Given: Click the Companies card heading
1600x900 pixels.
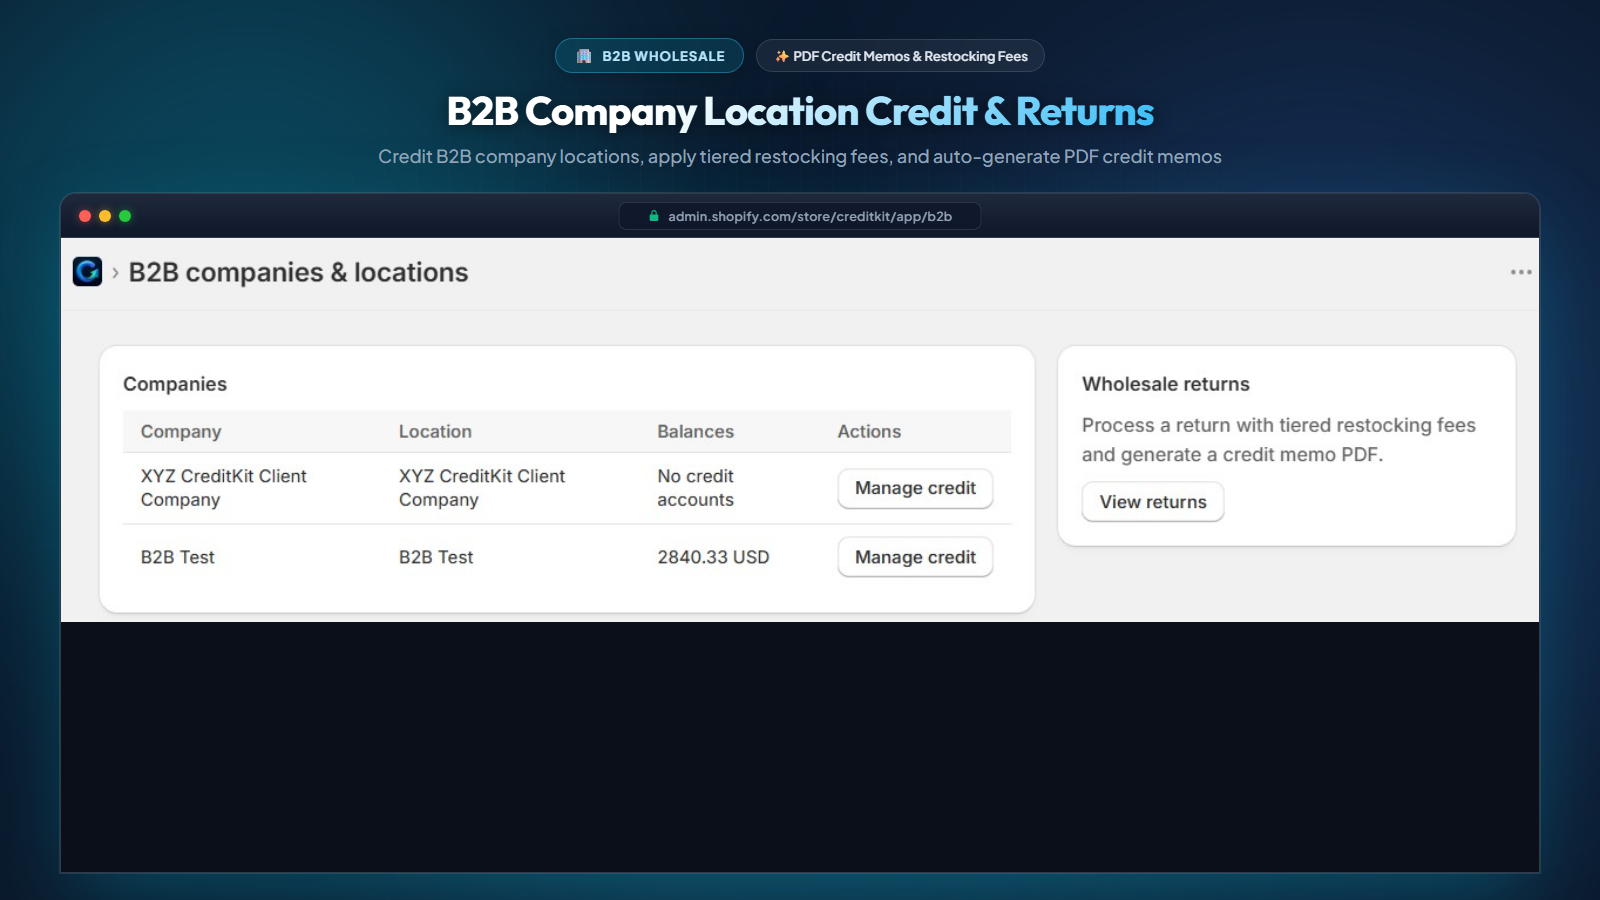Looking at the screenshot, I should (175, 384).
